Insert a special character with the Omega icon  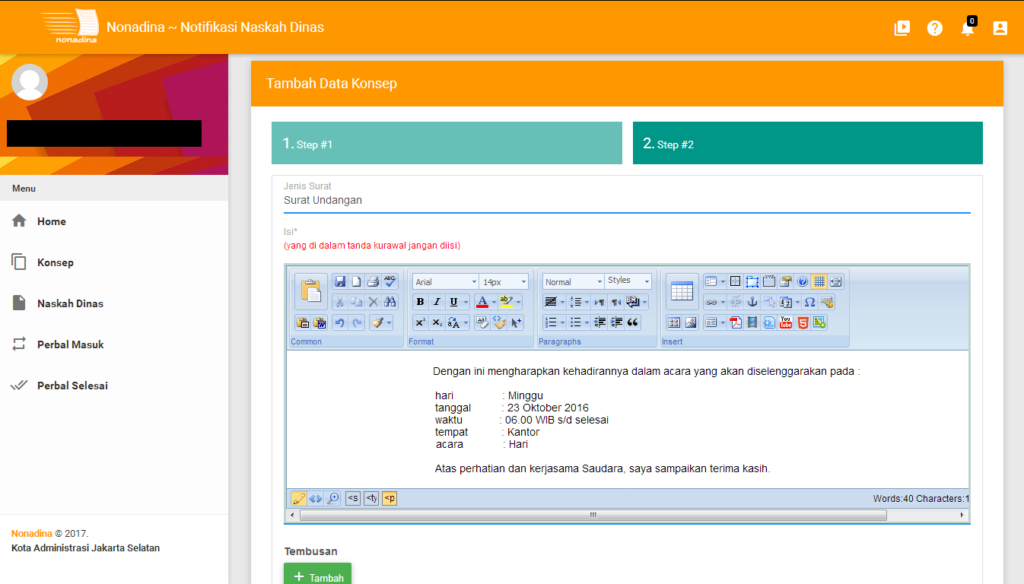(810, 302)
